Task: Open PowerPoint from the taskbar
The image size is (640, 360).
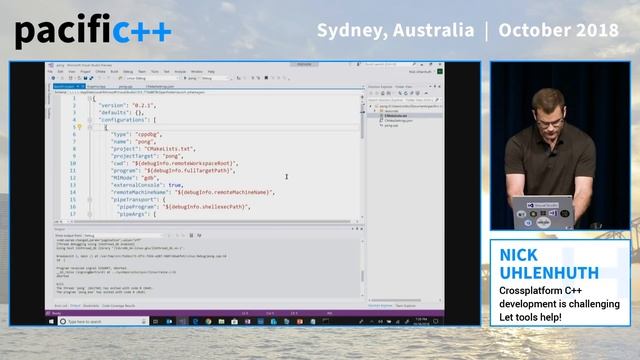Action: [300, 322]
